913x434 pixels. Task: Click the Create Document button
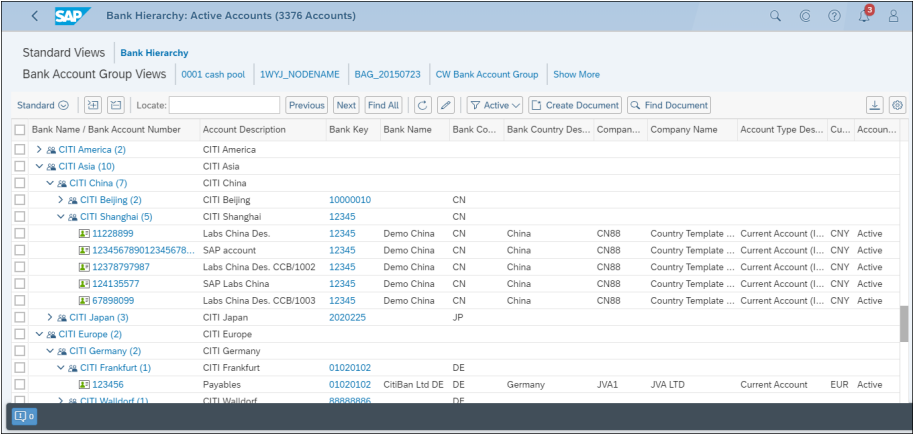click(575, 105)
